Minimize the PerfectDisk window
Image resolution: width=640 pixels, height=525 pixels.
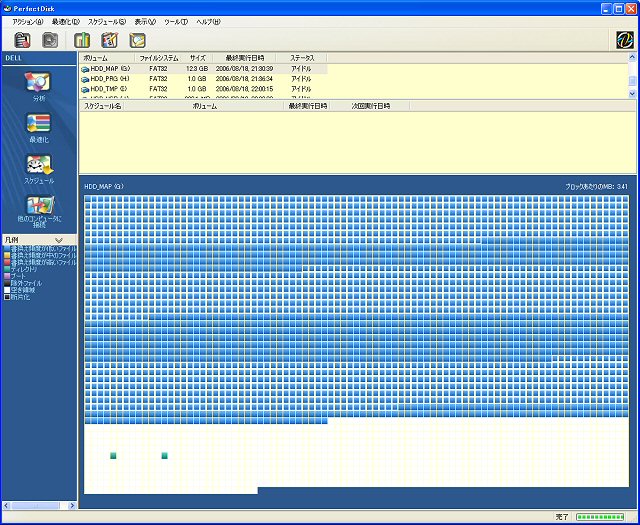pyautogui.click(x=607, y=9)
